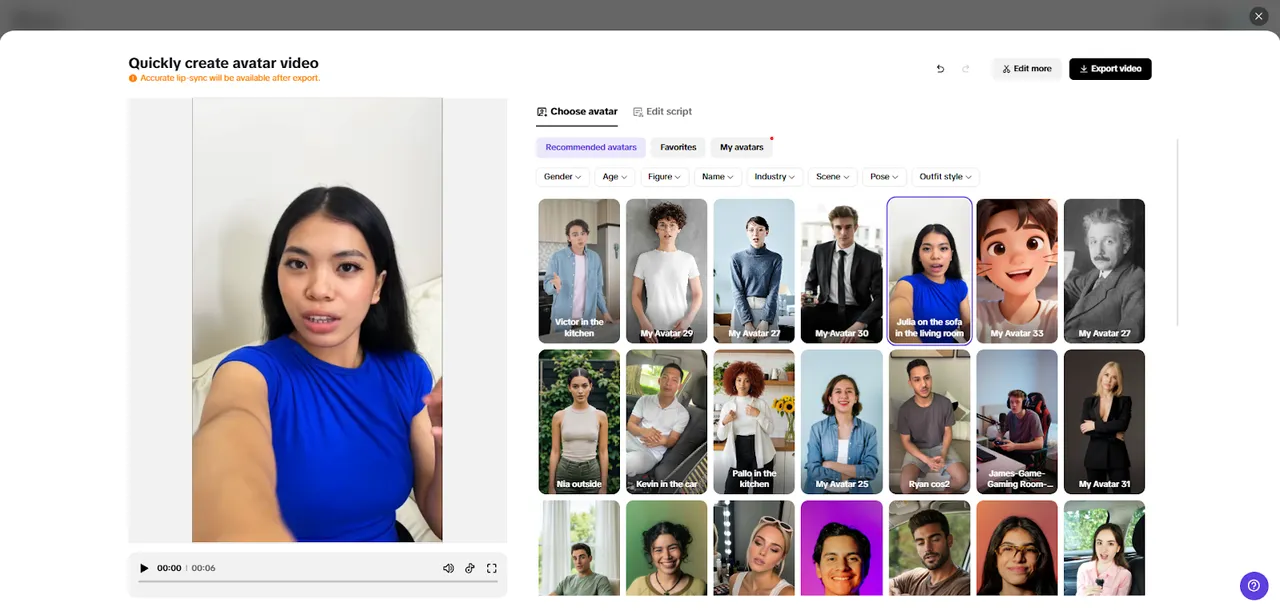Click the Edit script pencil icon
Screen dimensions: 1280x611
(640, 111)
